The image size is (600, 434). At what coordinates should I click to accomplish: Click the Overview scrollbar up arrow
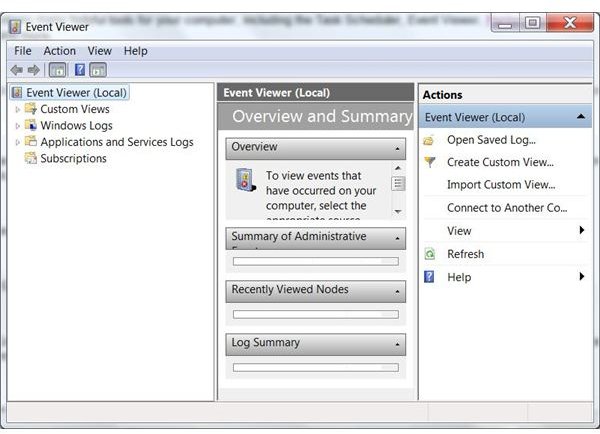pyautogui.click(x=398, y=168)
